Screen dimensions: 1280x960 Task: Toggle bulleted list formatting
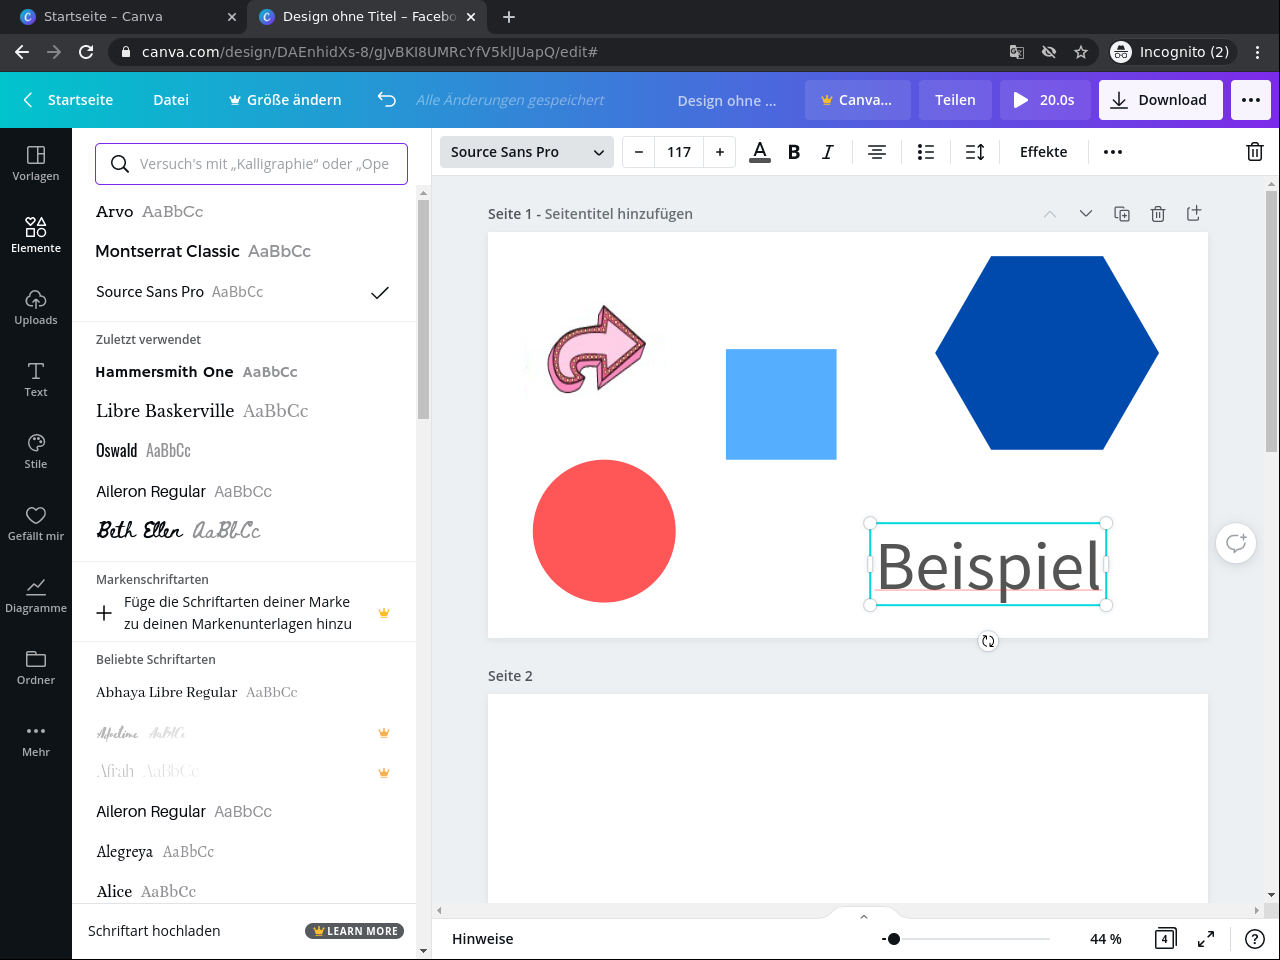click(x=926, y=152)
